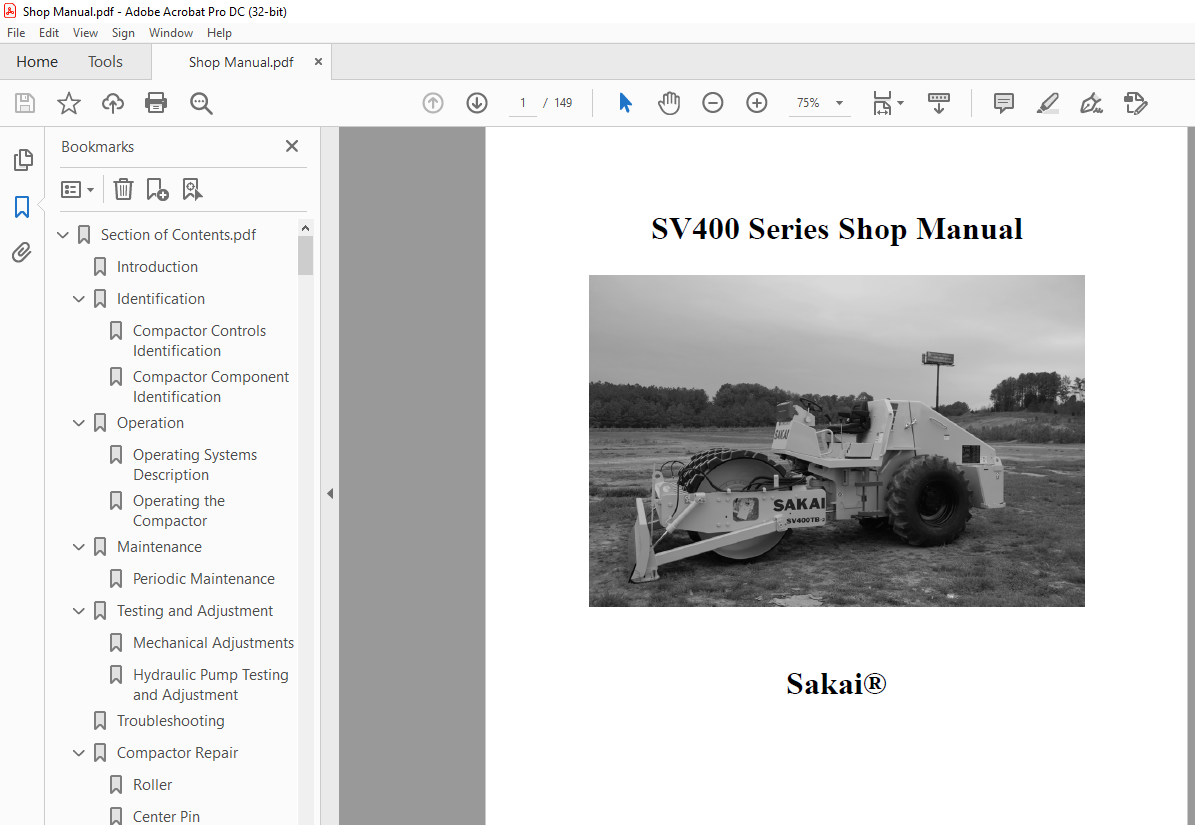The height and width of the screenshot is (825, 1195).
Task: Go to previous page arrow
Action: [x=433, y=103]
